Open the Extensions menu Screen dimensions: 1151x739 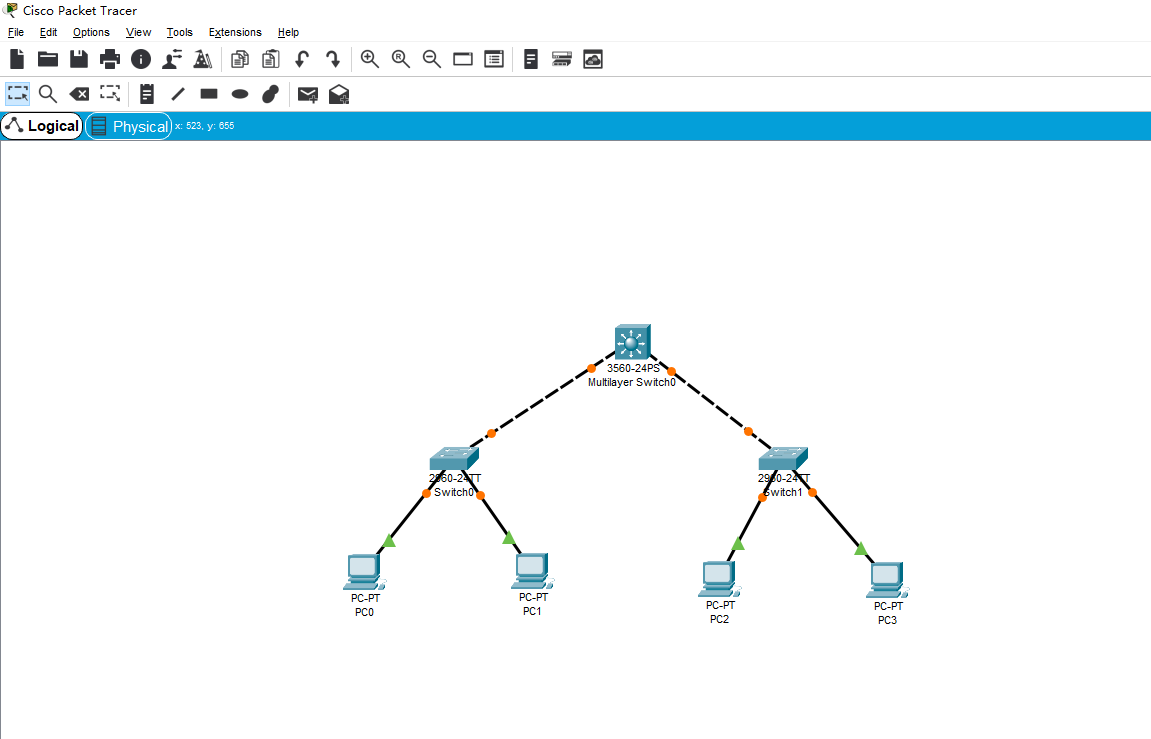[x=235, y=32]
